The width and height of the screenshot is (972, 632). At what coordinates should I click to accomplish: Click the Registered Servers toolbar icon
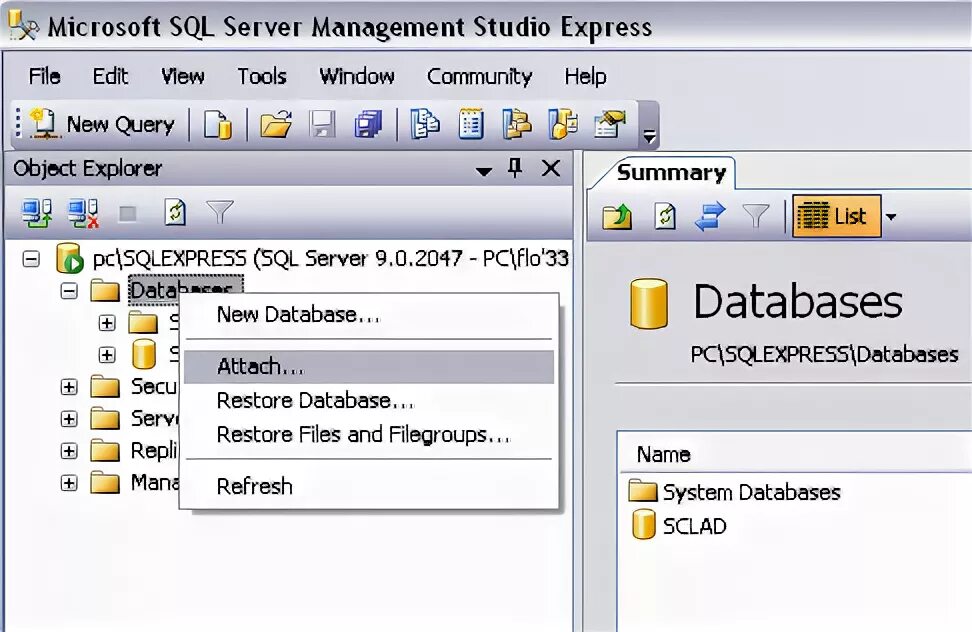click(425, 124)
